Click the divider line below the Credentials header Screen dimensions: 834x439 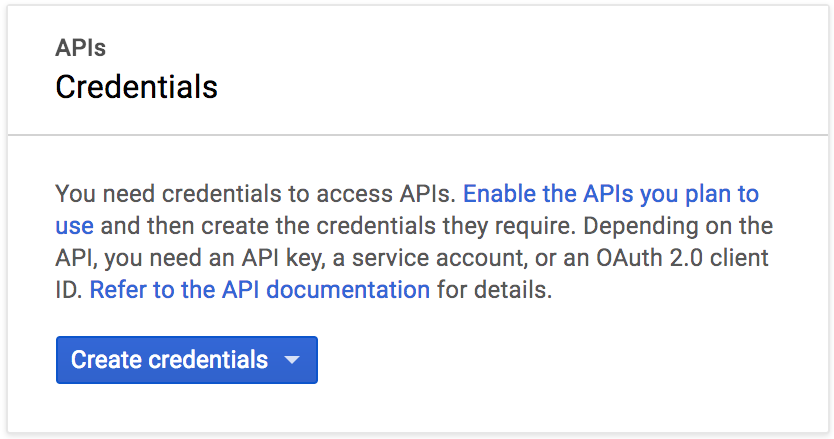coord(418,135)
